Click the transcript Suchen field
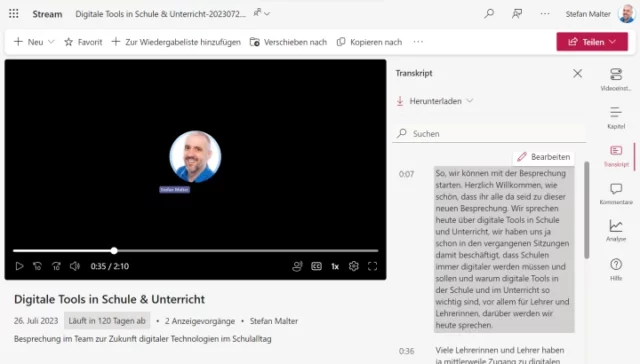 coord(489,133)
